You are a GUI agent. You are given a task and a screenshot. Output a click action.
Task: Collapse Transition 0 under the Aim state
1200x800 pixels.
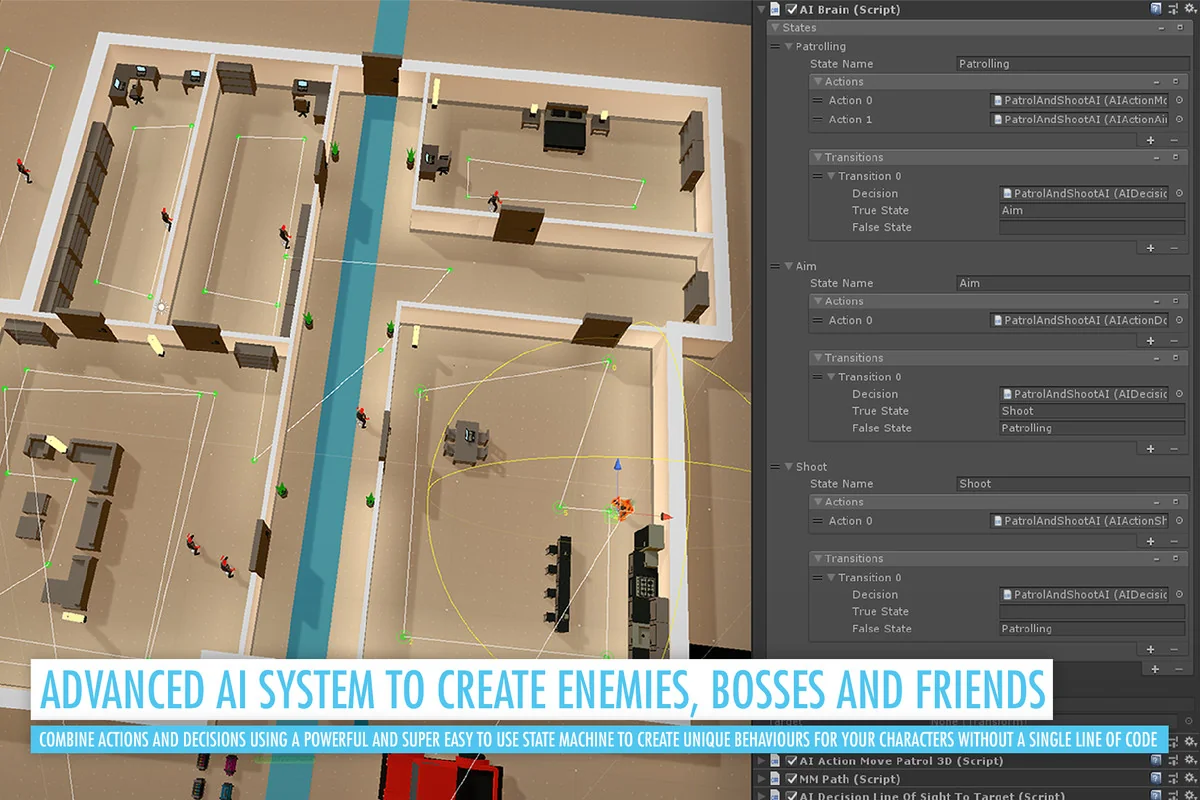tap(831, 376)
